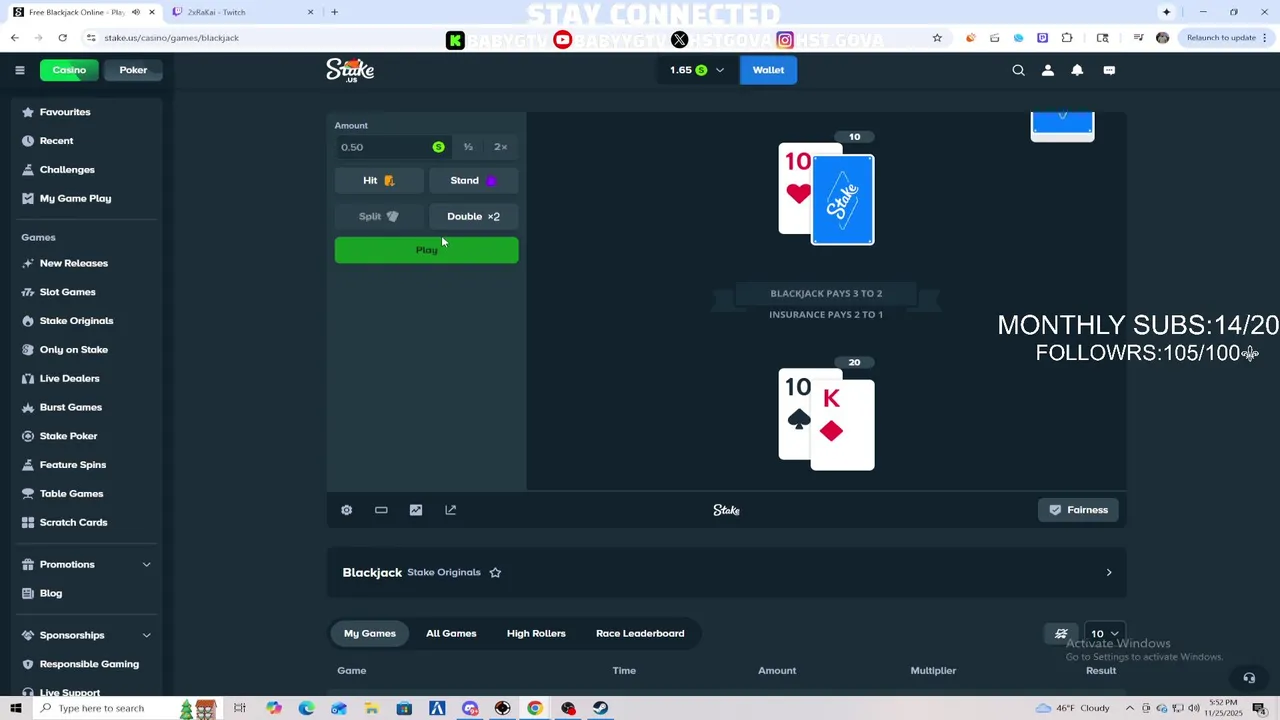Open game settings gear icon
Image resolution: width=1280 pixels, height=720 pixels.
coord(347,510)
